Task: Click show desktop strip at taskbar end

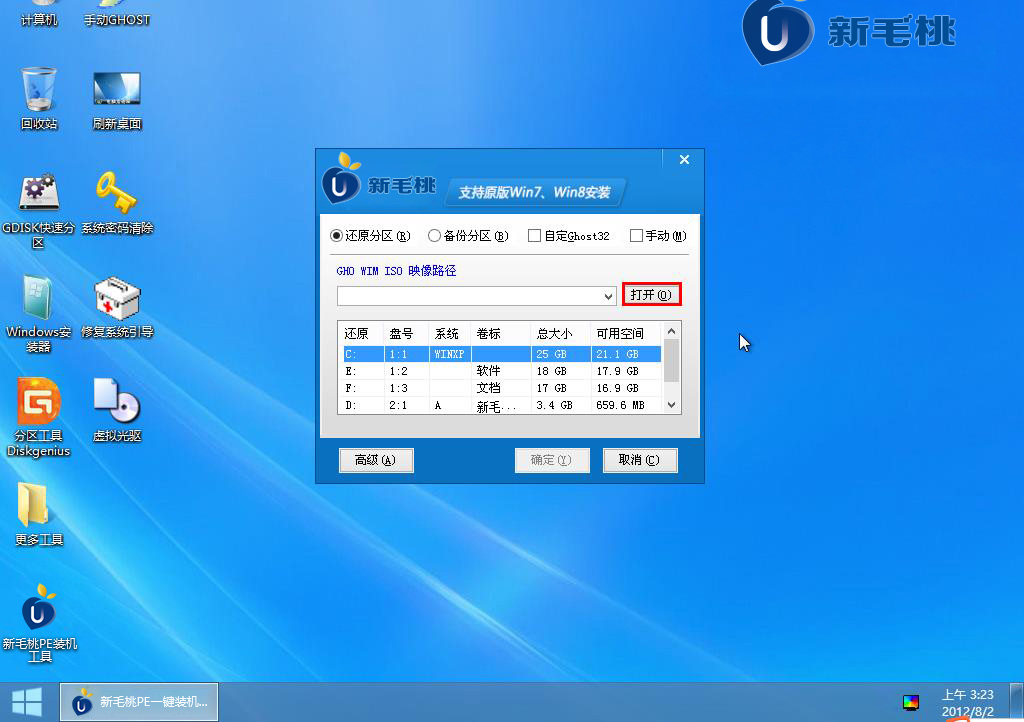Action: coord(1017,702)
